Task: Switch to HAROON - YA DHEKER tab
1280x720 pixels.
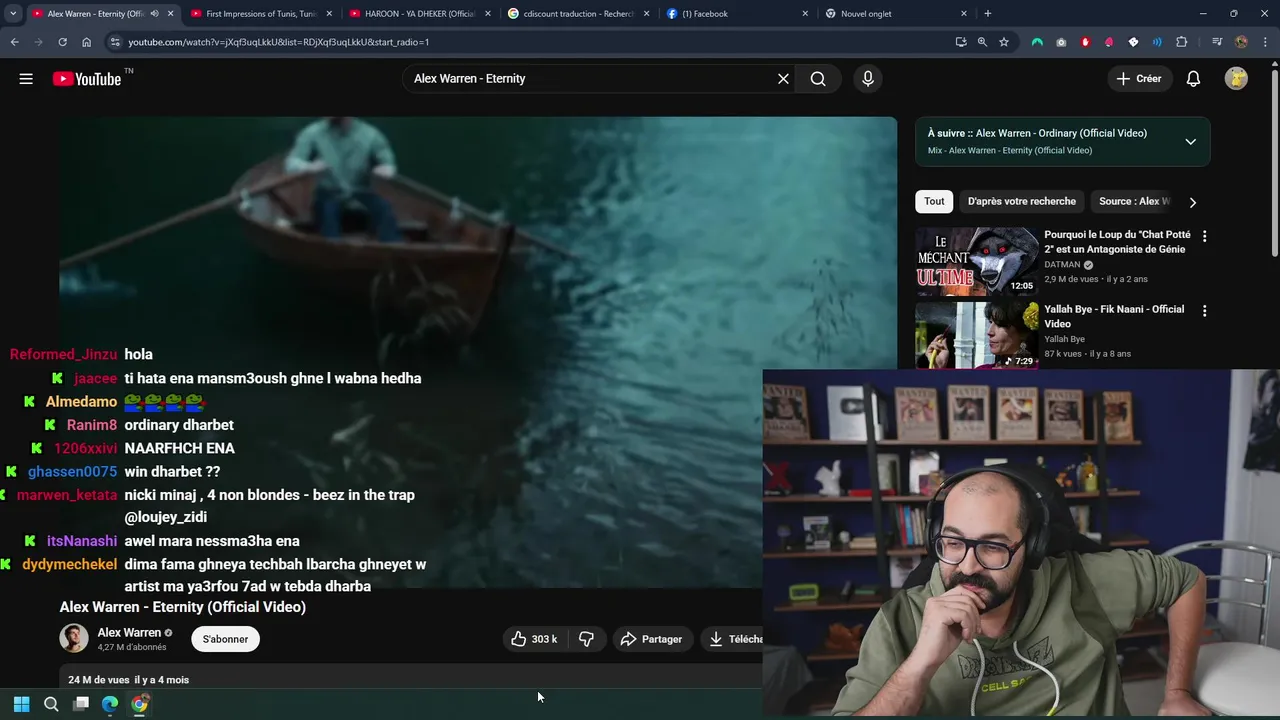Action: (420, 14)
